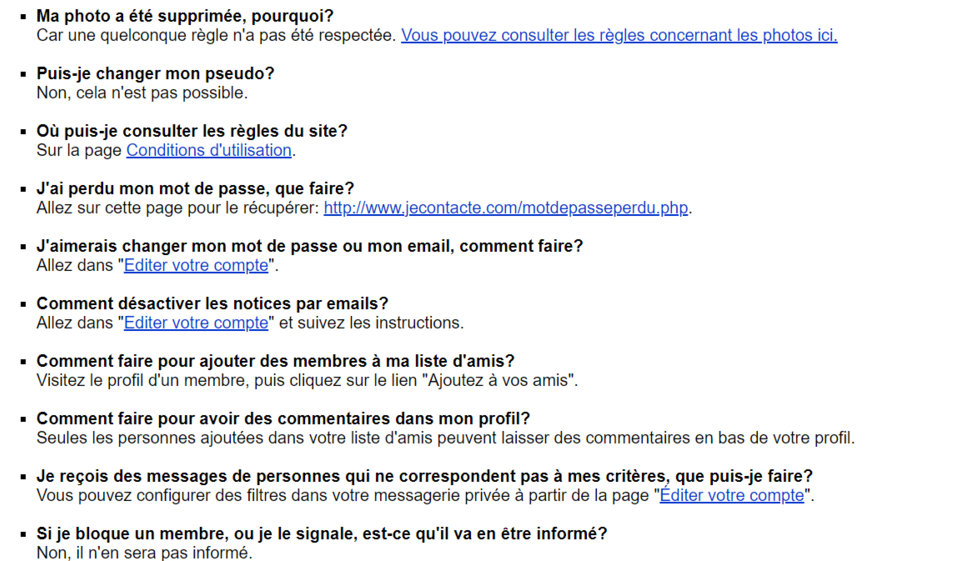Open the Conditions d'utilisation link
Screen dimensions: 960x561
coord(209,150)
